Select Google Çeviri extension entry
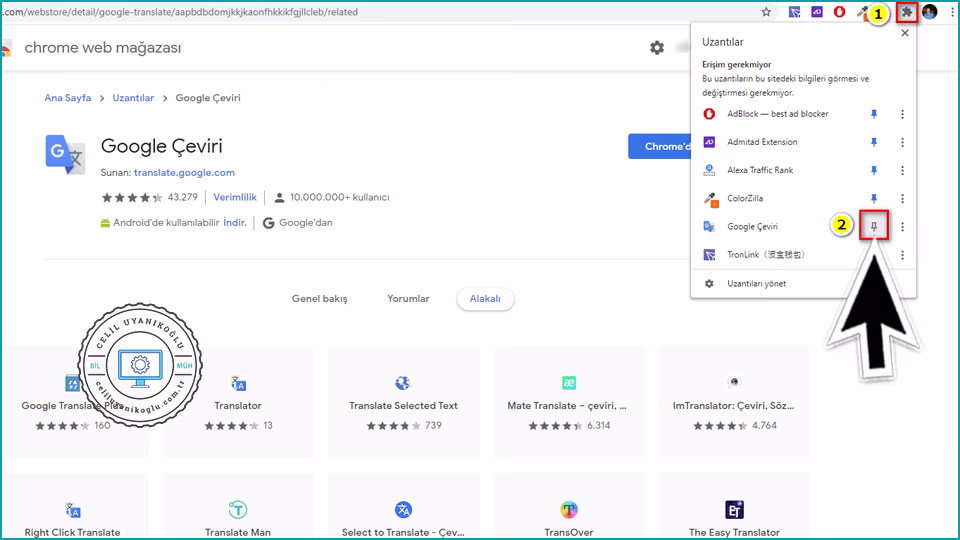This screenshot has width=960, height=540. pos(752,227)
